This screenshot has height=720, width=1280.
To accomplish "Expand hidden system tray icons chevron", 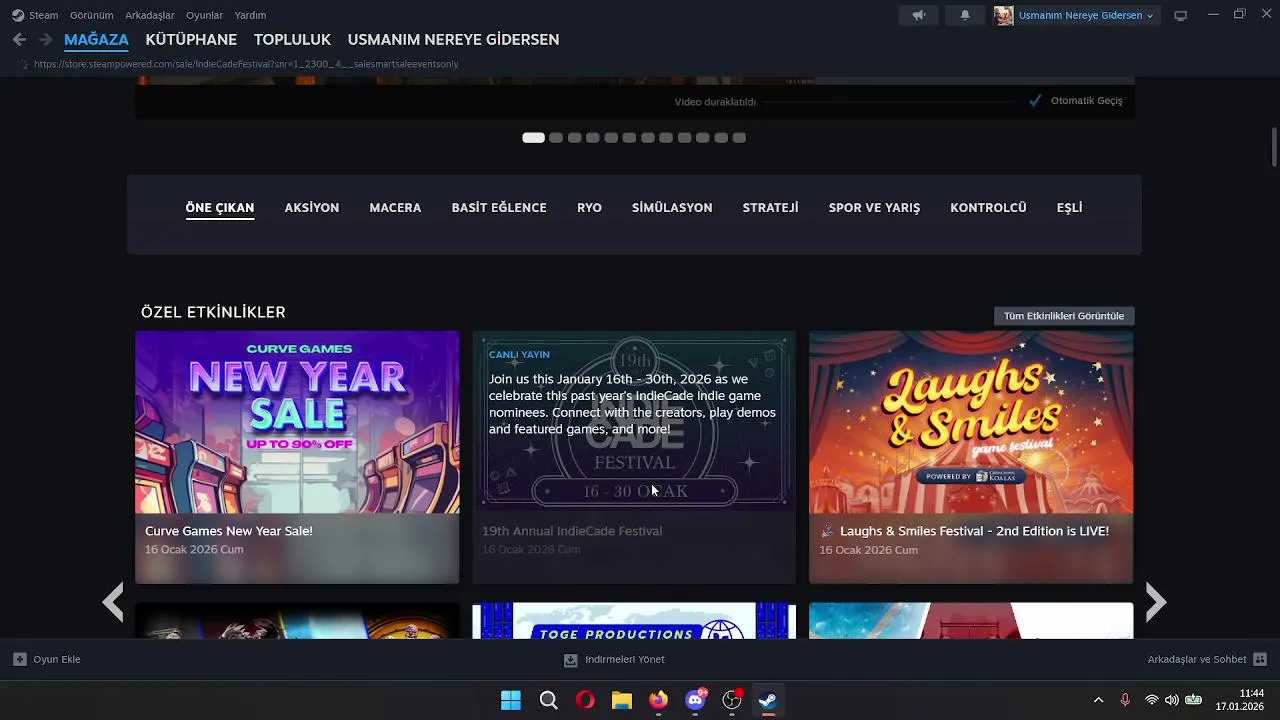I will (1098, 700).
